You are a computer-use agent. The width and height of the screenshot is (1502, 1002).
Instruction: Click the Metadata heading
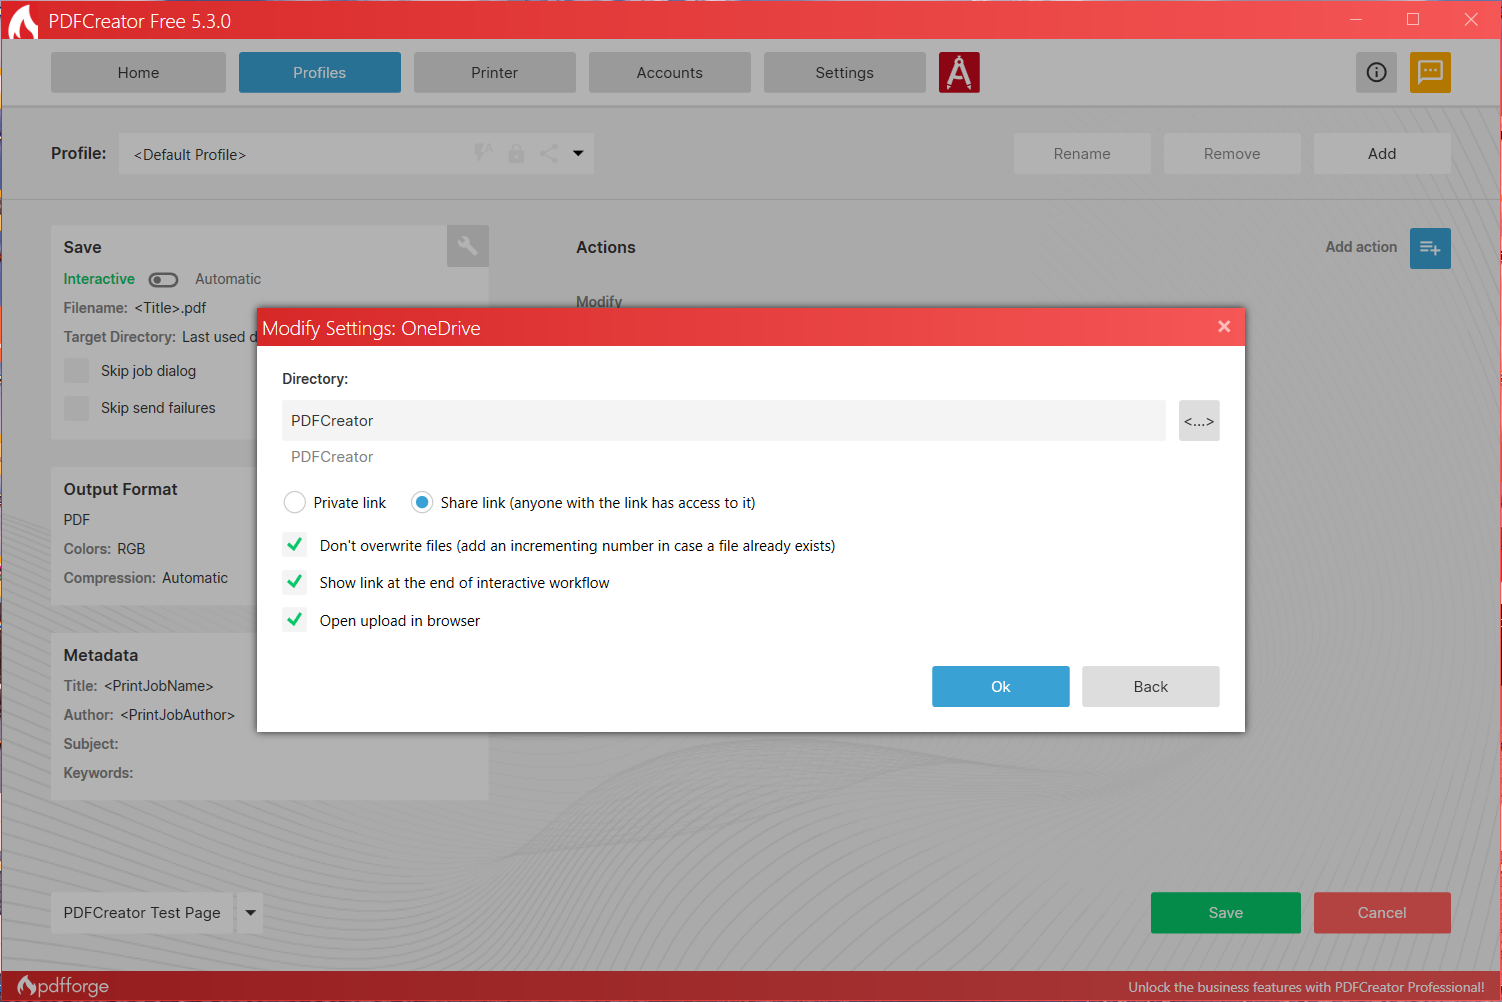click(101, 655)
